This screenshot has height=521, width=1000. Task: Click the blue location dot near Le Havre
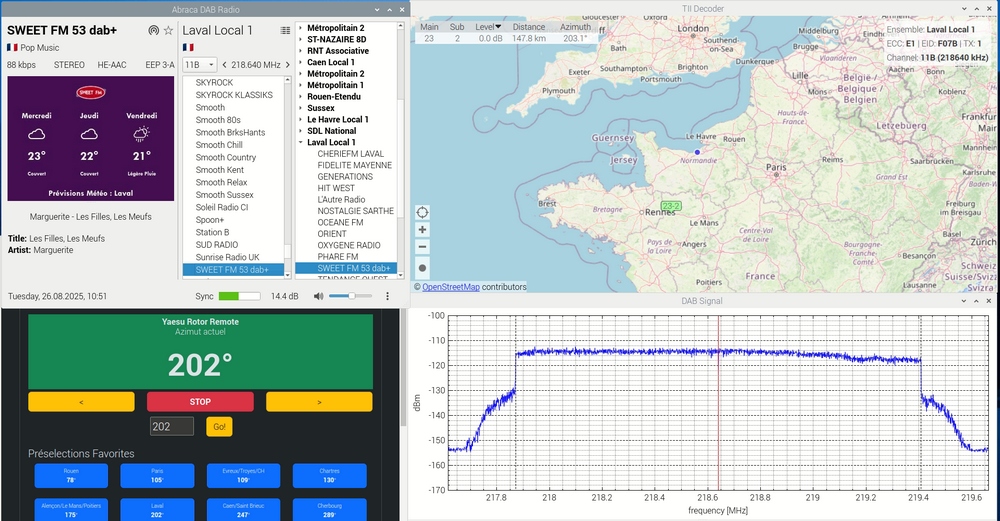[697, 152]
